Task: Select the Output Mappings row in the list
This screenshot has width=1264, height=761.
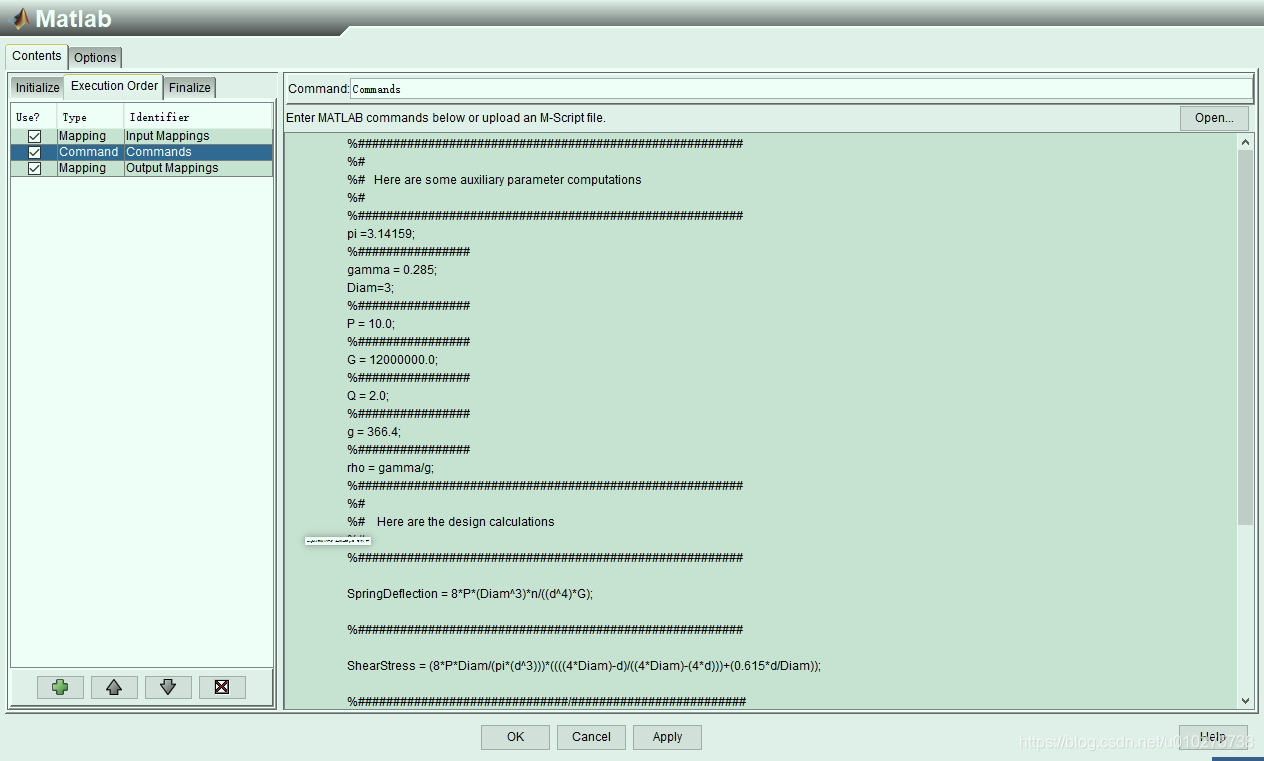Action: (172, 168)
